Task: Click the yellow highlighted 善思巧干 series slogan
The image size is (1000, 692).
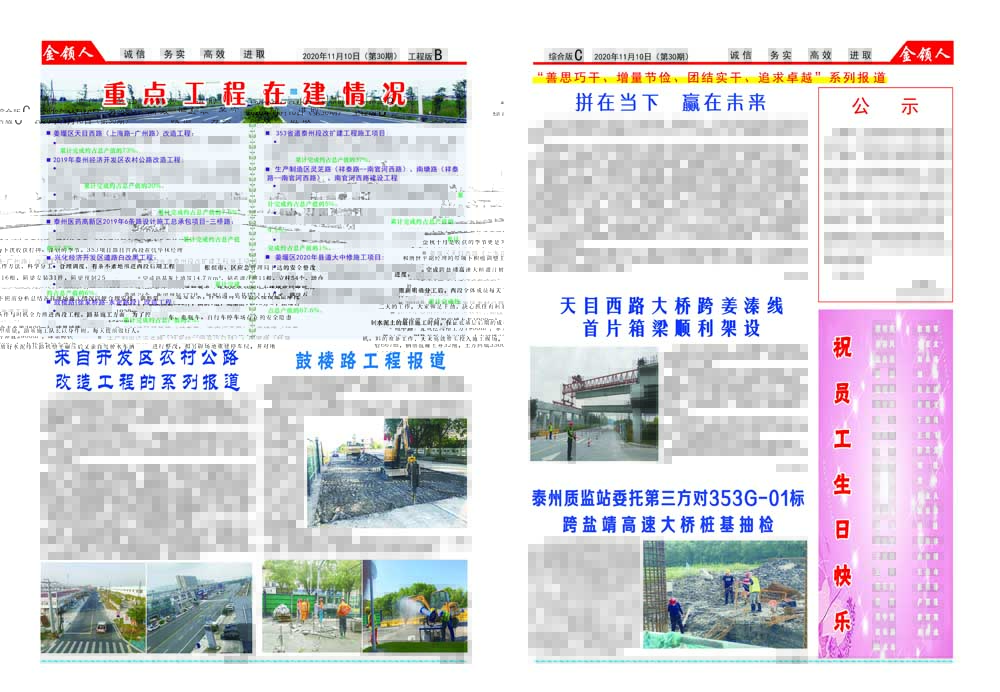Action: click(x=709, y=78)
